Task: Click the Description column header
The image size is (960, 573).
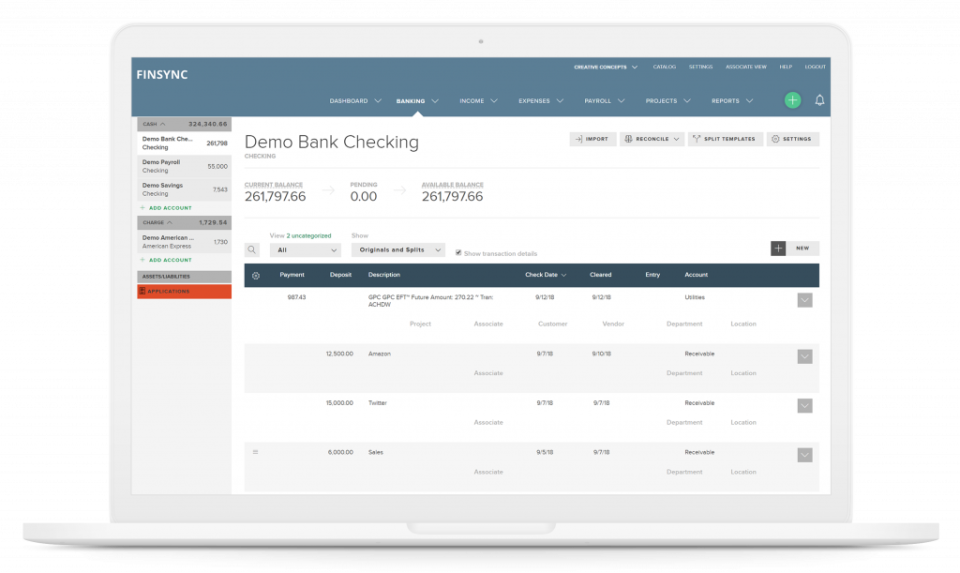Action: pos(384,275)
